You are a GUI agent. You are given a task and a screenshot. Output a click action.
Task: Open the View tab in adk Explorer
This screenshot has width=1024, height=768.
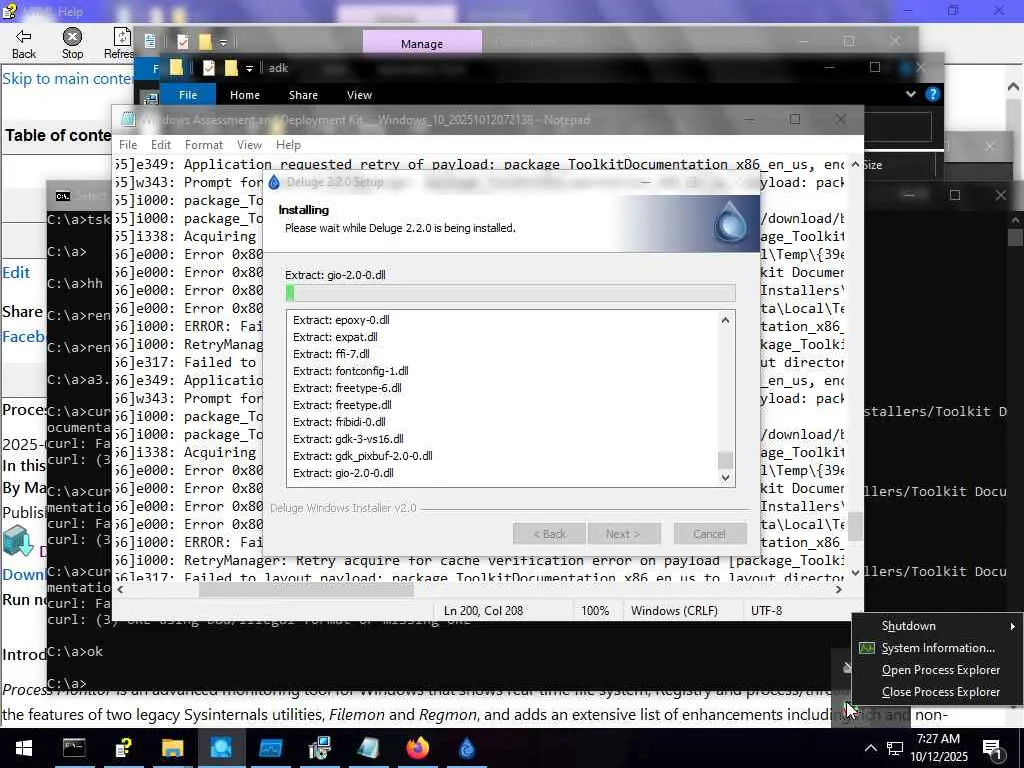359,95
